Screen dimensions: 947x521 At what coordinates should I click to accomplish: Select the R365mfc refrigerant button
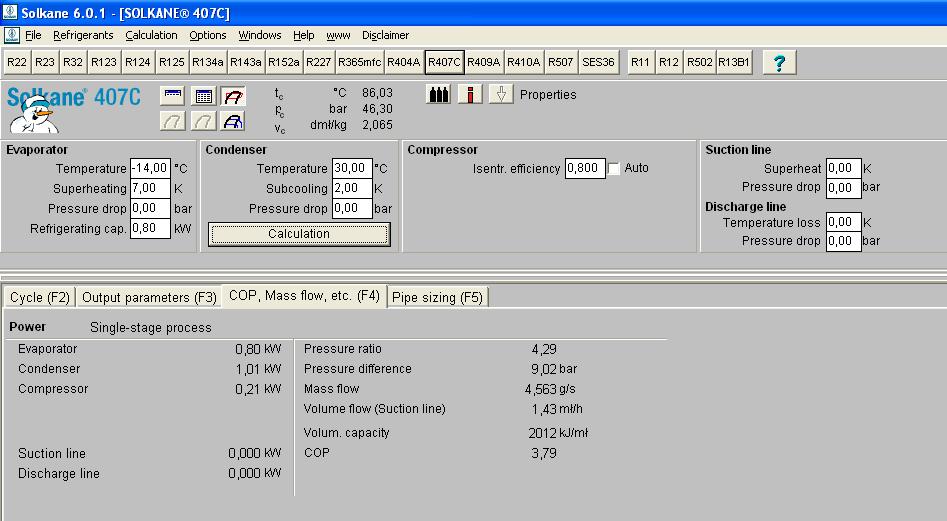[359, 62]
